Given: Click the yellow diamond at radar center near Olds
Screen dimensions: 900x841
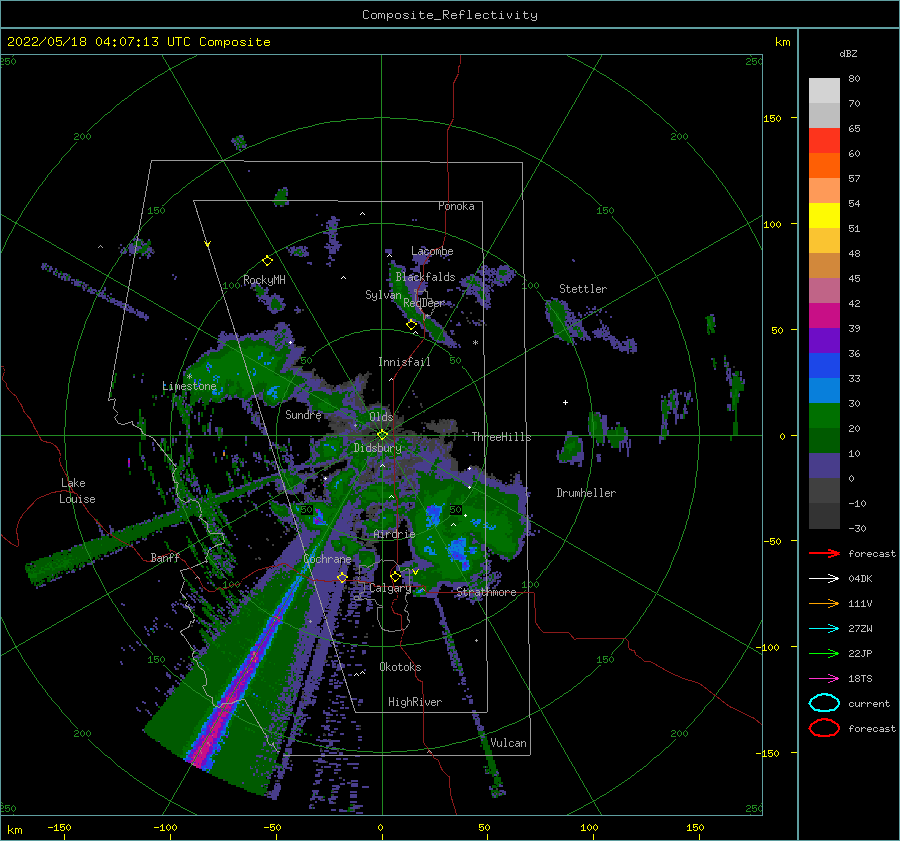Looking at the screenshot, I should [382, 435].
